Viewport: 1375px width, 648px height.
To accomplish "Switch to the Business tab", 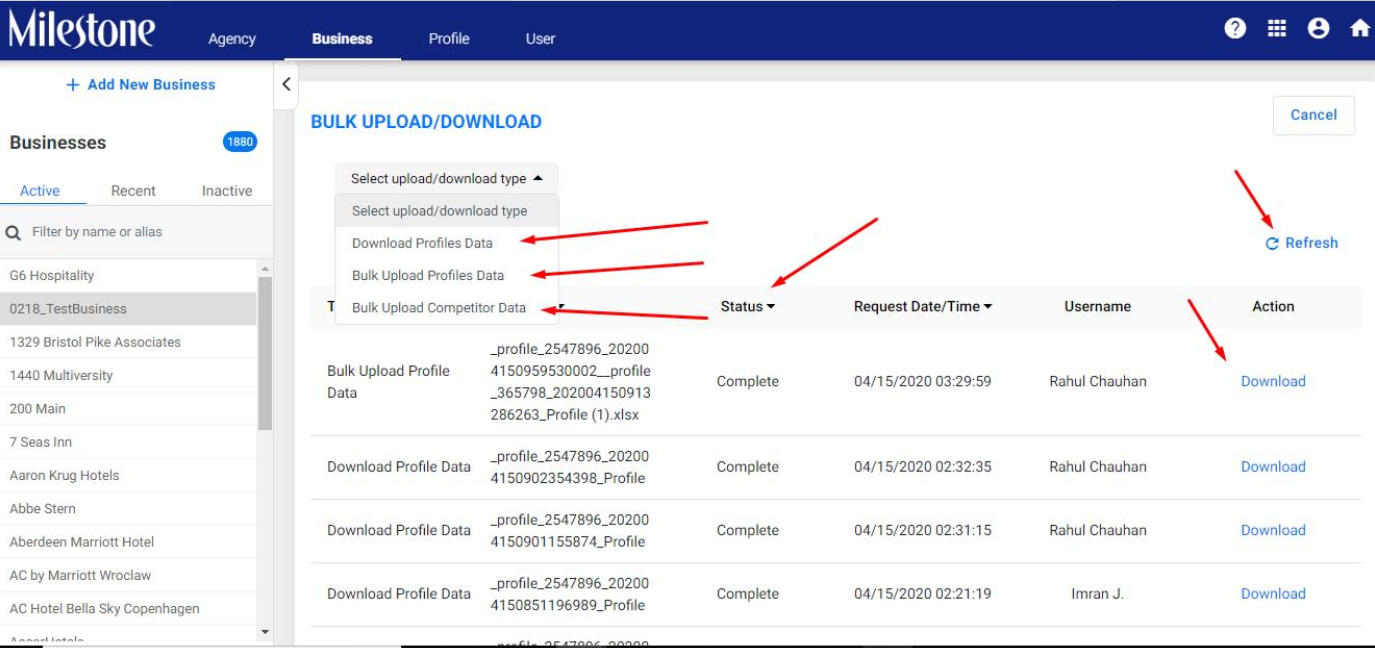I will click(x=342, y=38).
